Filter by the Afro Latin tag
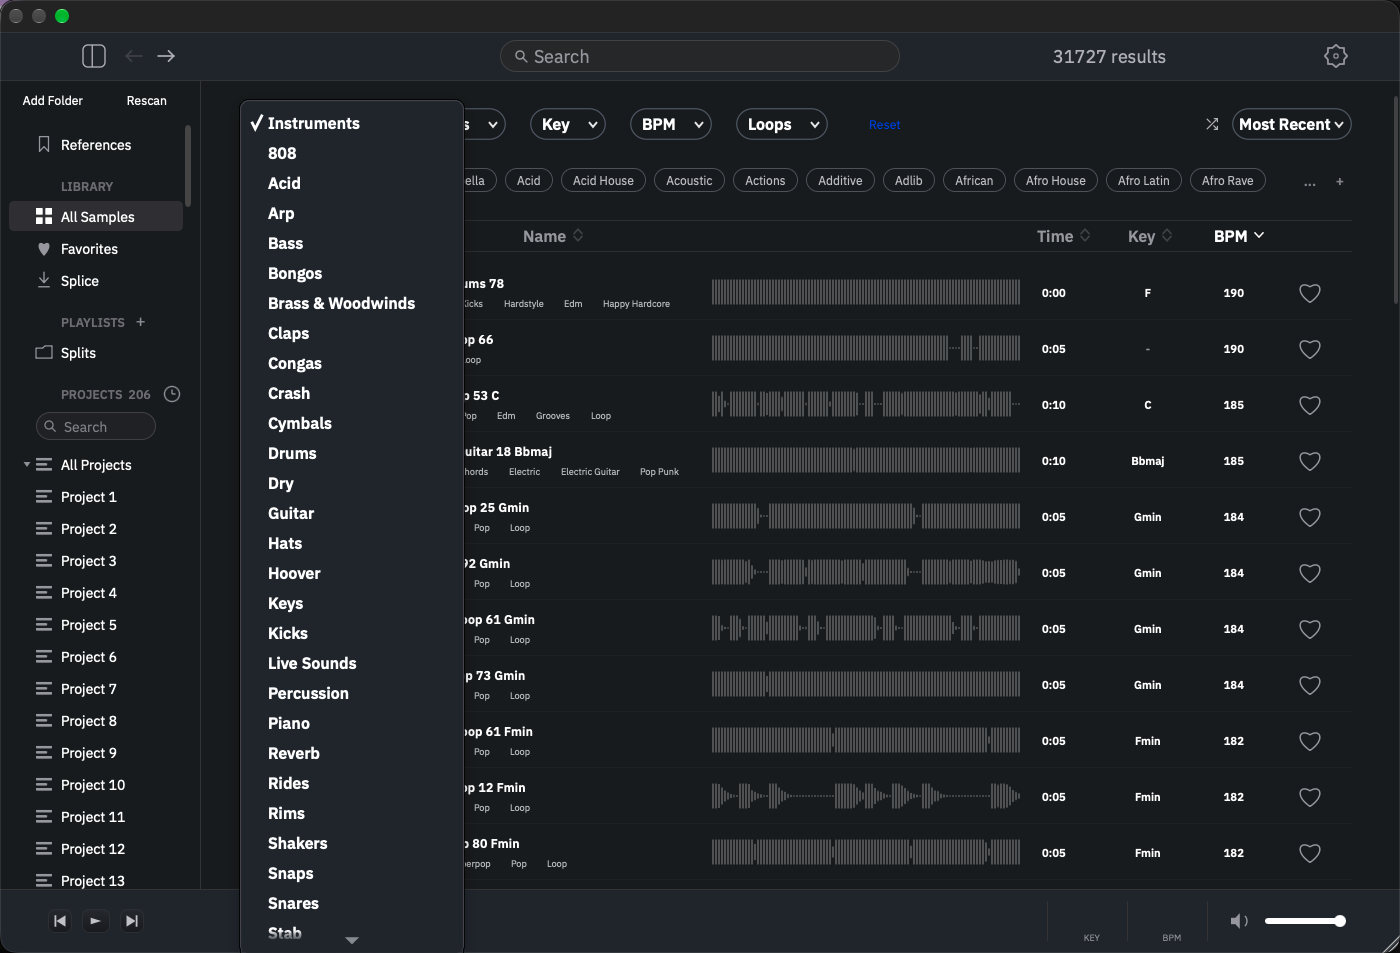The width and height of the screenshot is (1400, 953). 1143,181
